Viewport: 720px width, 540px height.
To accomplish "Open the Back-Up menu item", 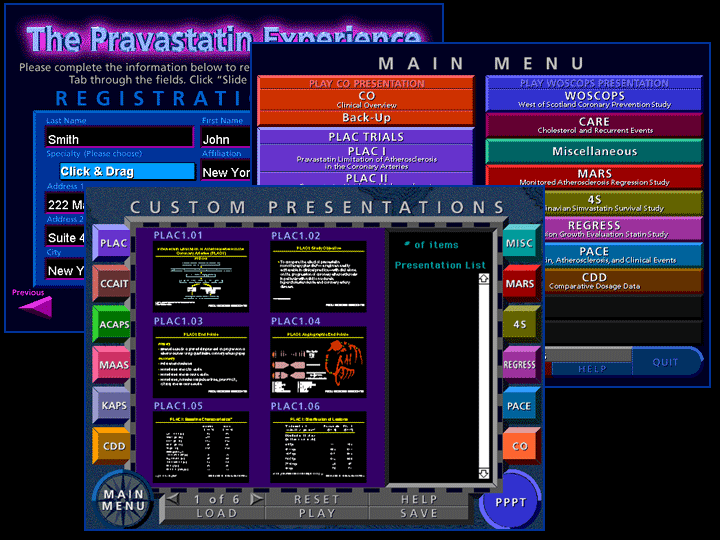I will coord(366,118).
